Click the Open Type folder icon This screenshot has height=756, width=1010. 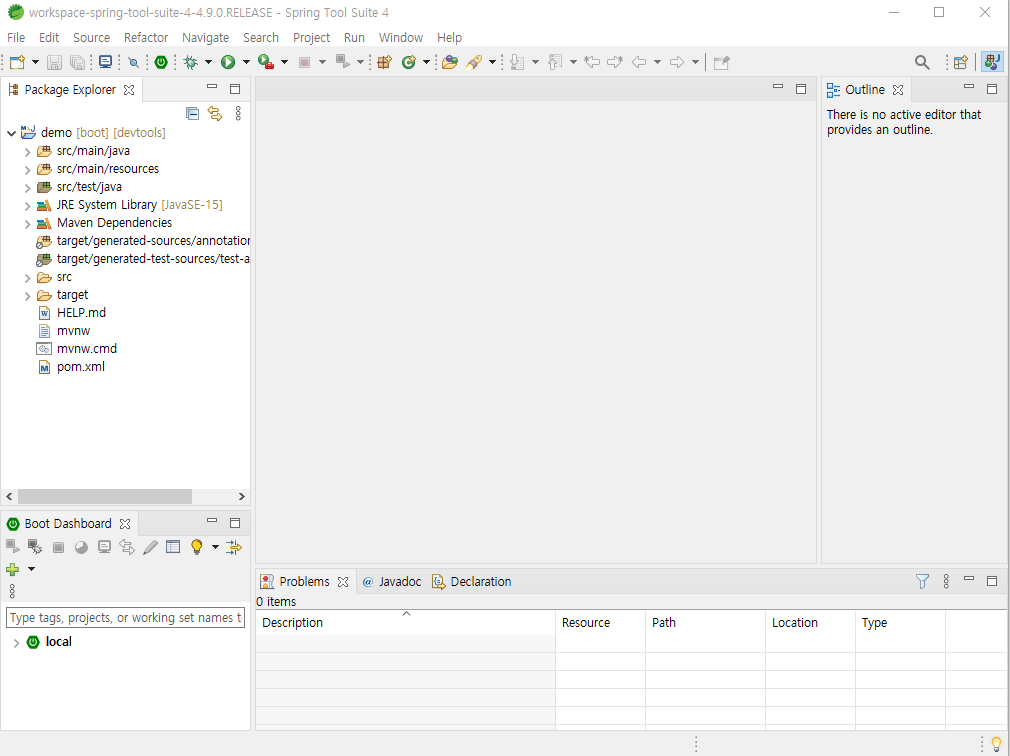click(x=450, y=62)
